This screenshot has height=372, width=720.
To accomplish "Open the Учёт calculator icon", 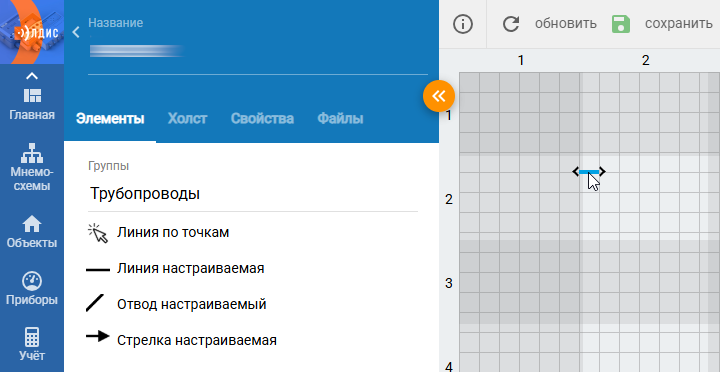I will pyautogui.click(x=32, y=337).
